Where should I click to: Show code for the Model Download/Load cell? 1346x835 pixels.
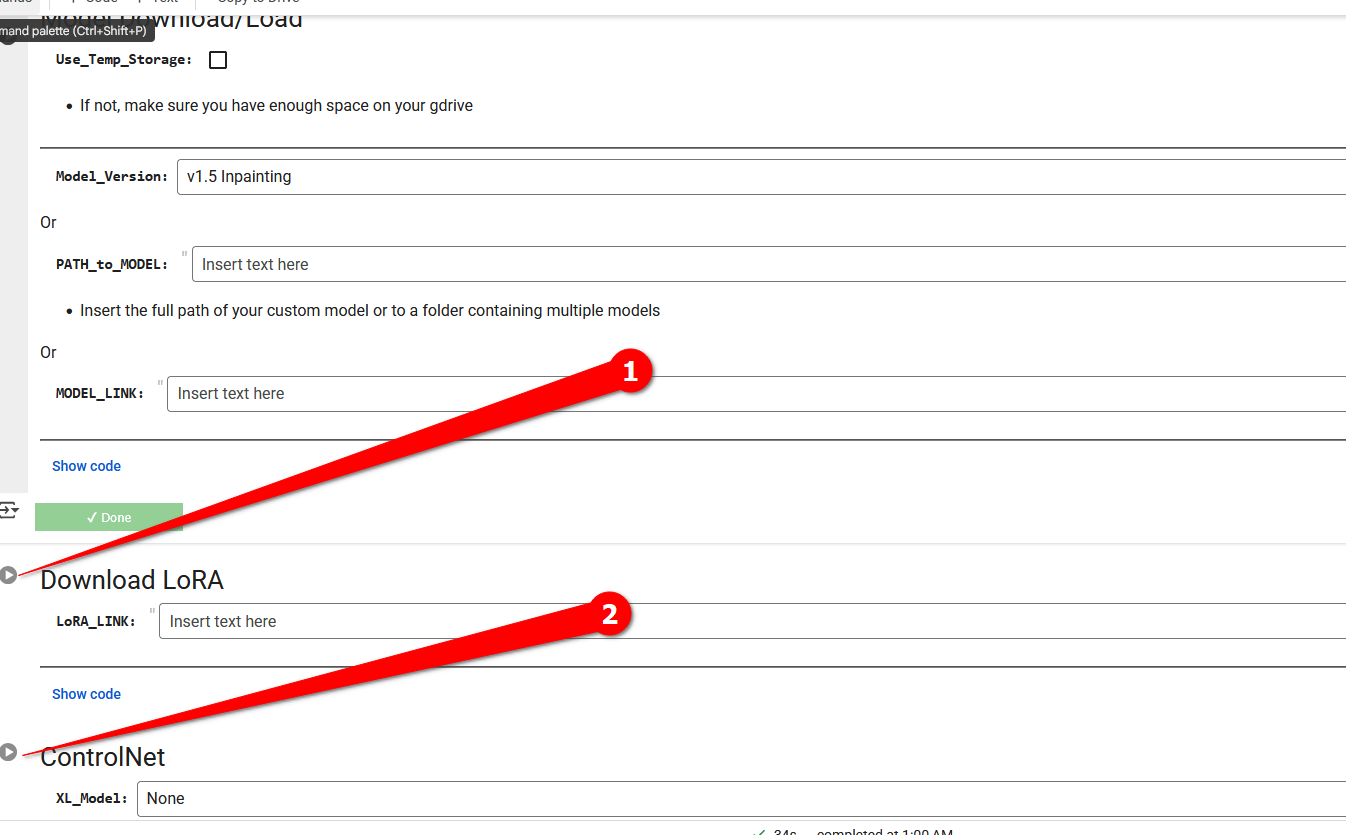86,466
